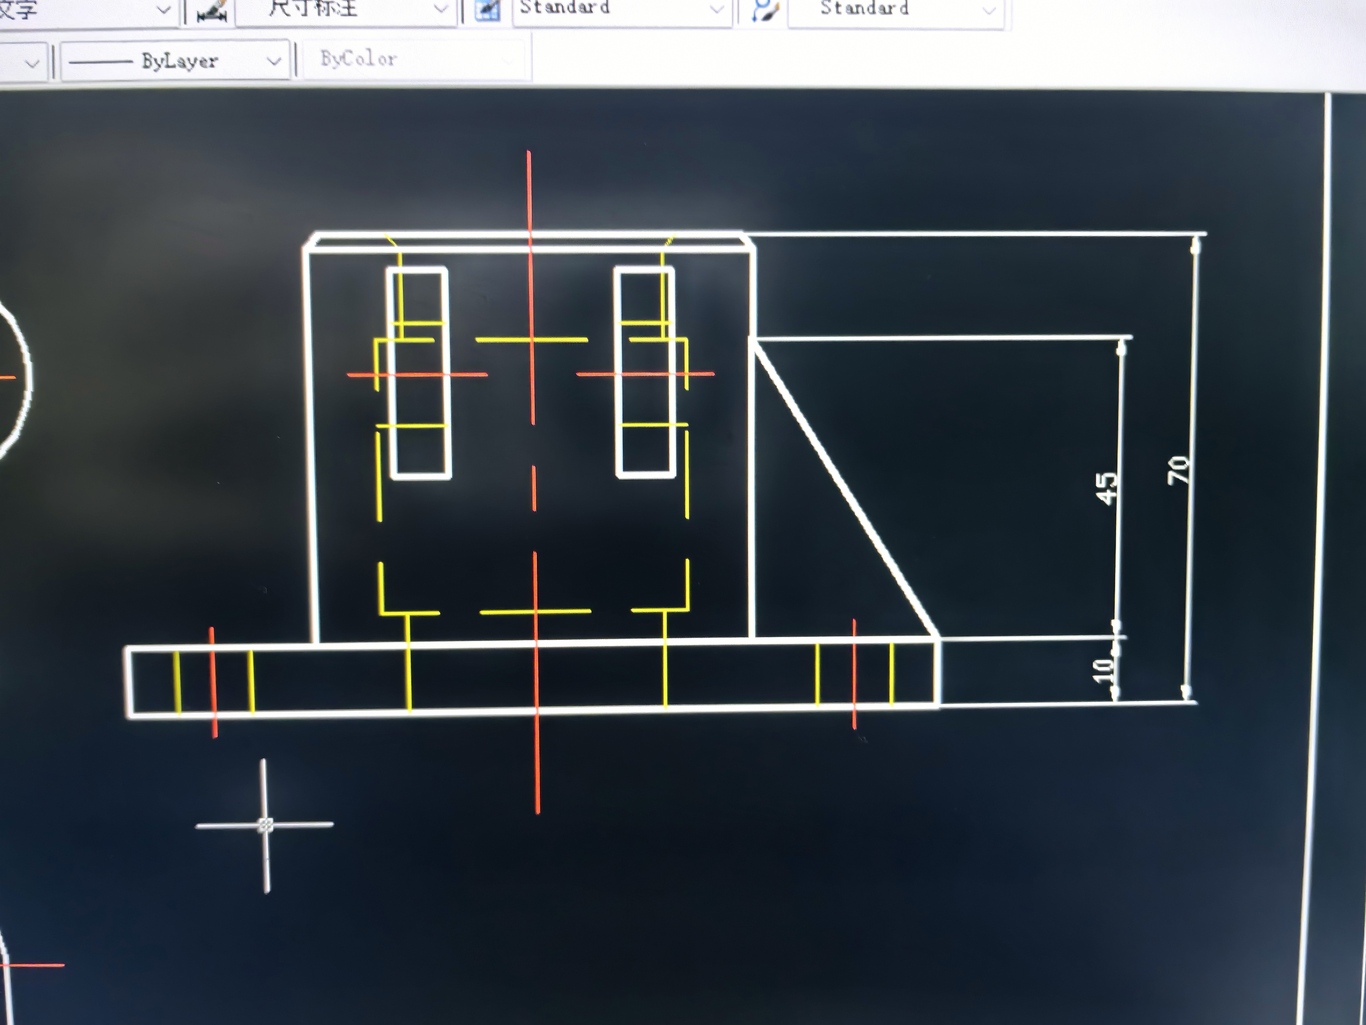Click the multileader style icon

pos(764,11)
